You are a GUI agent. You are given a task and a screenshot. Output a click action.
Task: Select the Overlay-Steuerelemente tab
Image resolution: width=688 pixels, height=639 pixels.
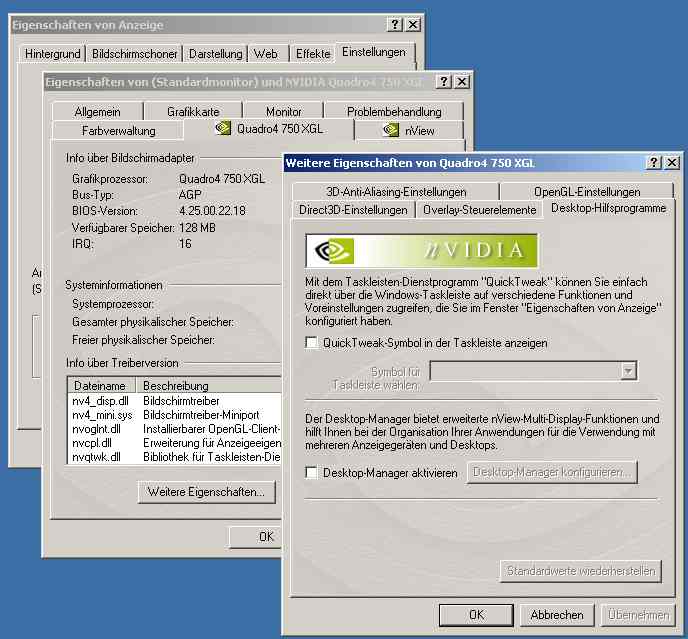point(479,210)
